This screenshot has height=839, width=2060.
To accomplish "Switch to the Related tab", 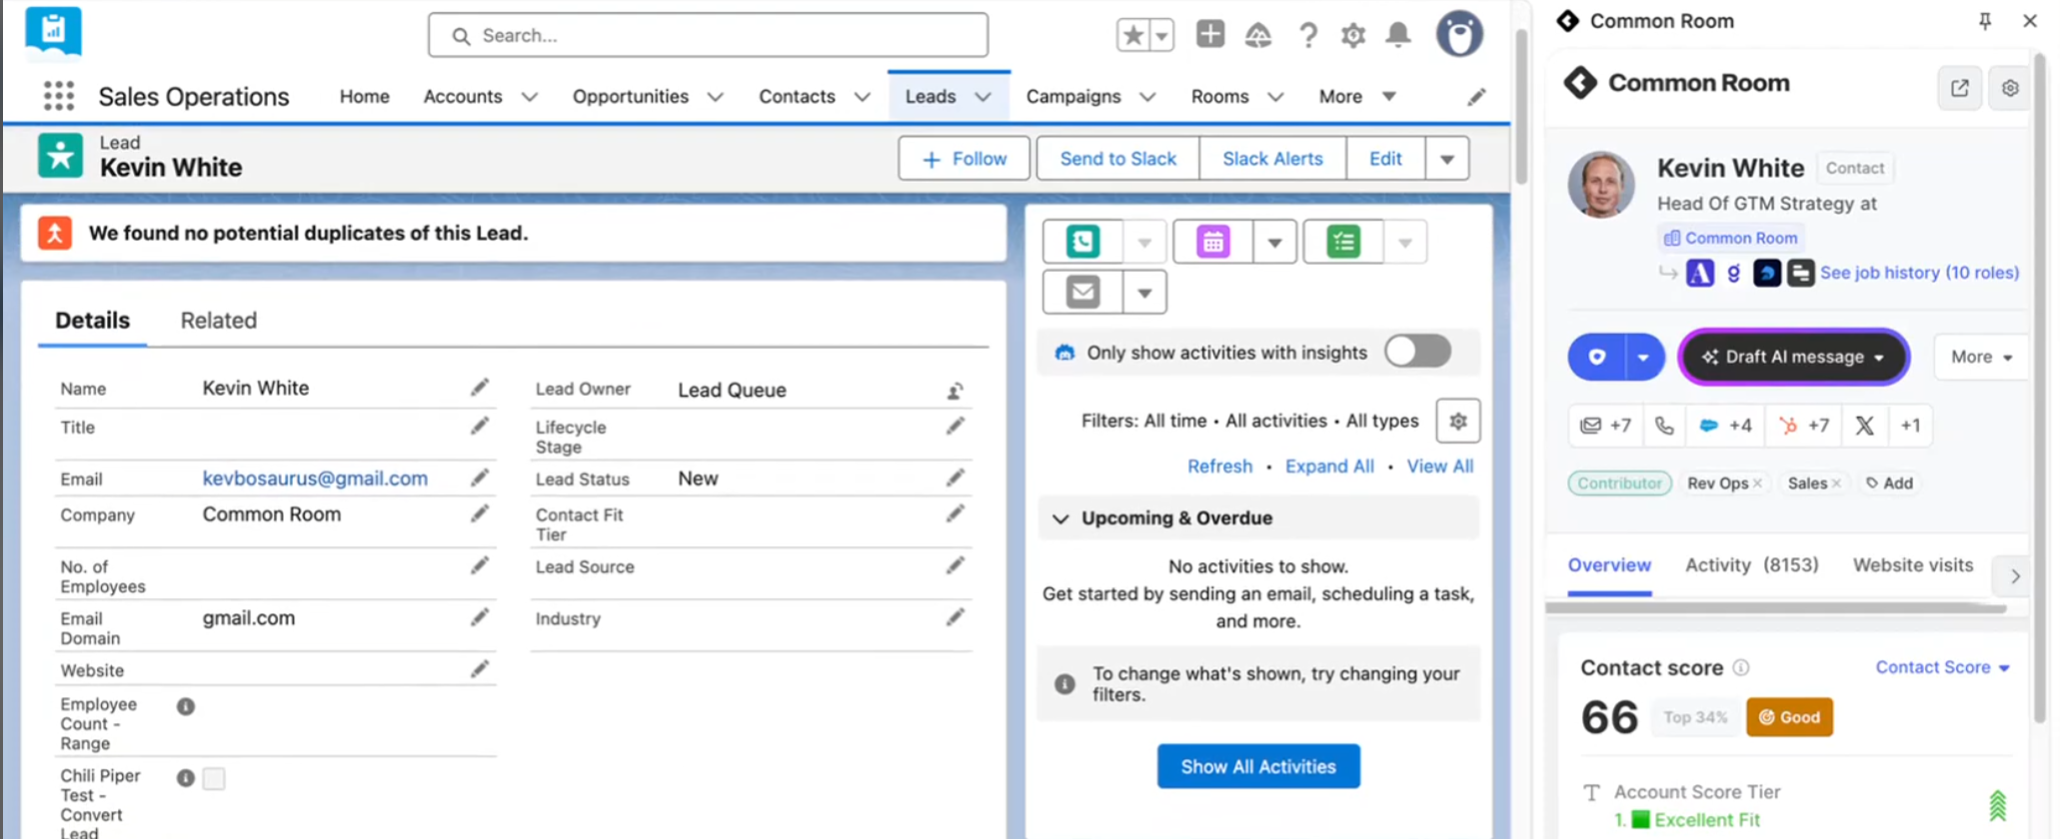I will point(219,320).
